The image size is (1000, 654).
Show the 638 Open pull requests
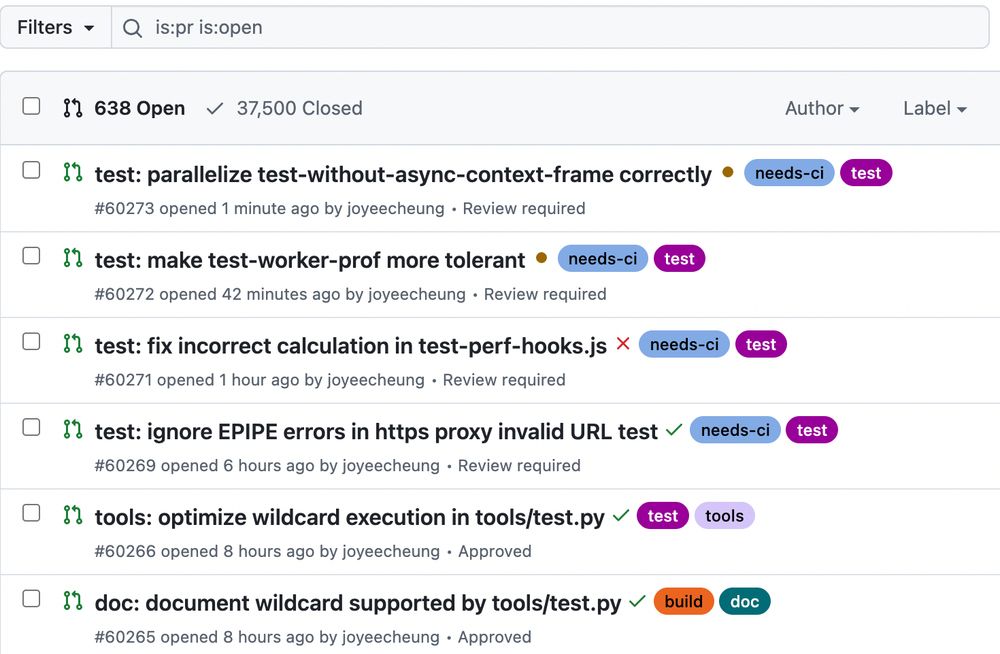[139, 108]
